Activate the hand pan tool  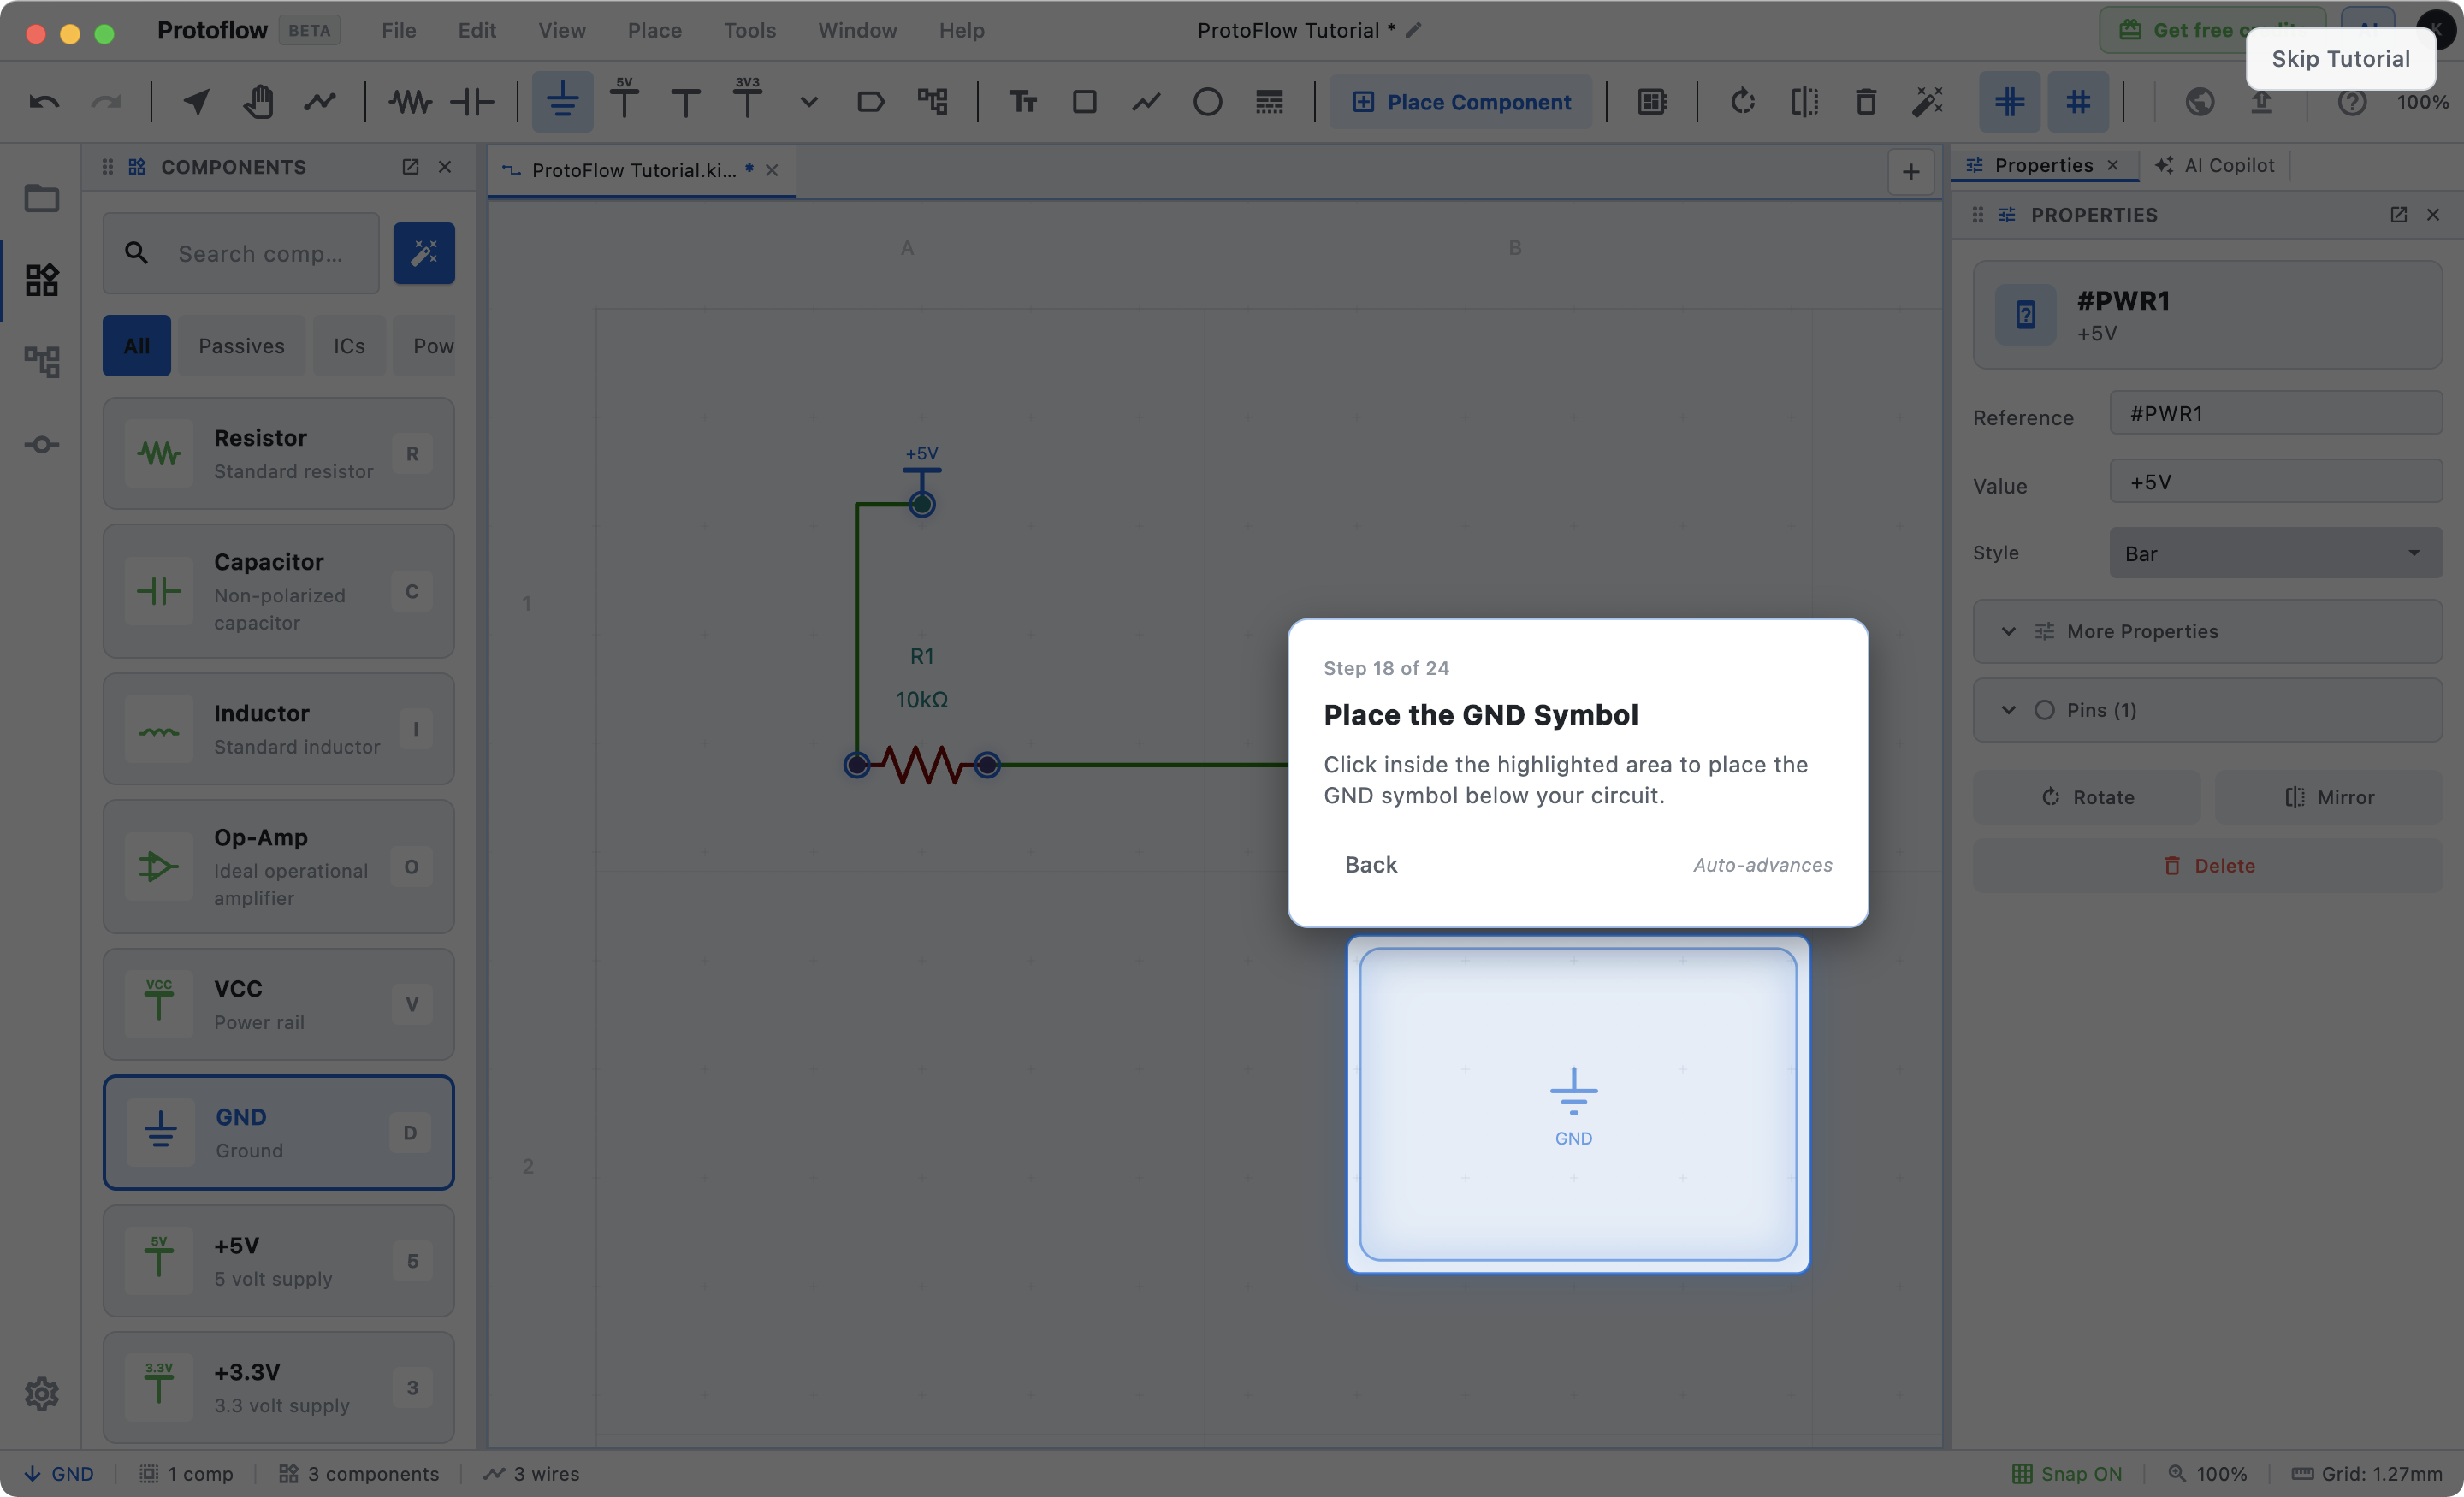click(258, 101)
